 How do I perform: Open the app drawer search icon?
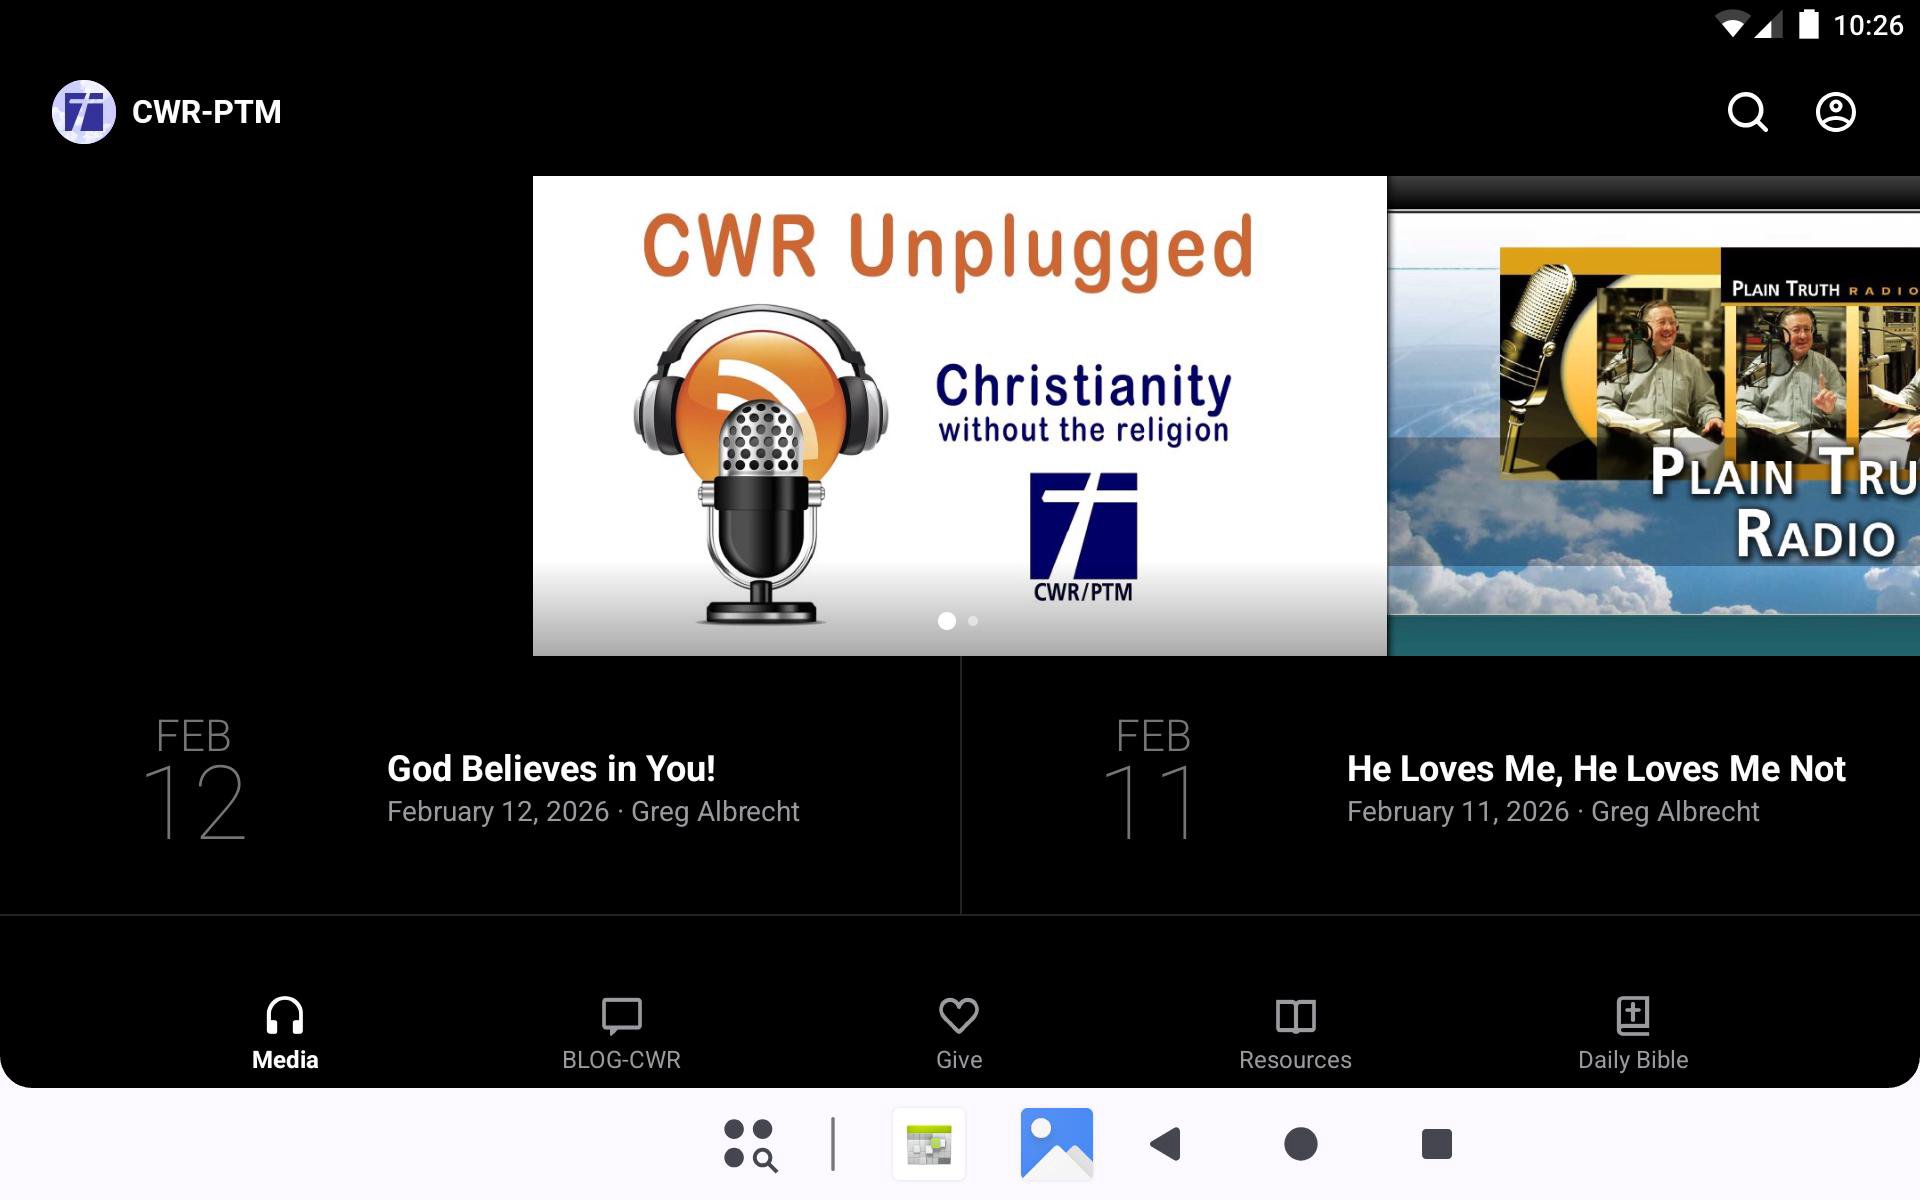tap(750, 1144)
